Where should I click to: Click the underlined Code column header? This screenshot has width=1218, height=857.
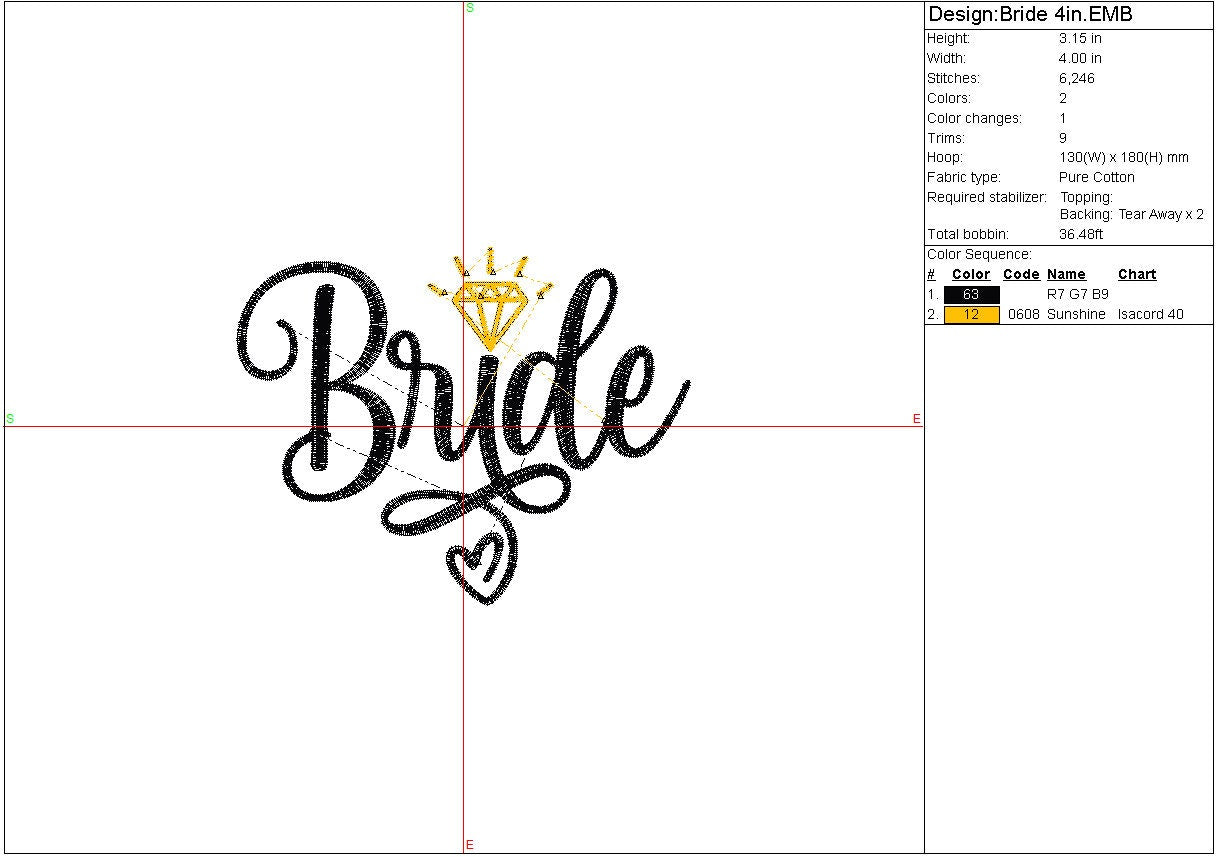click(1021, 274)
